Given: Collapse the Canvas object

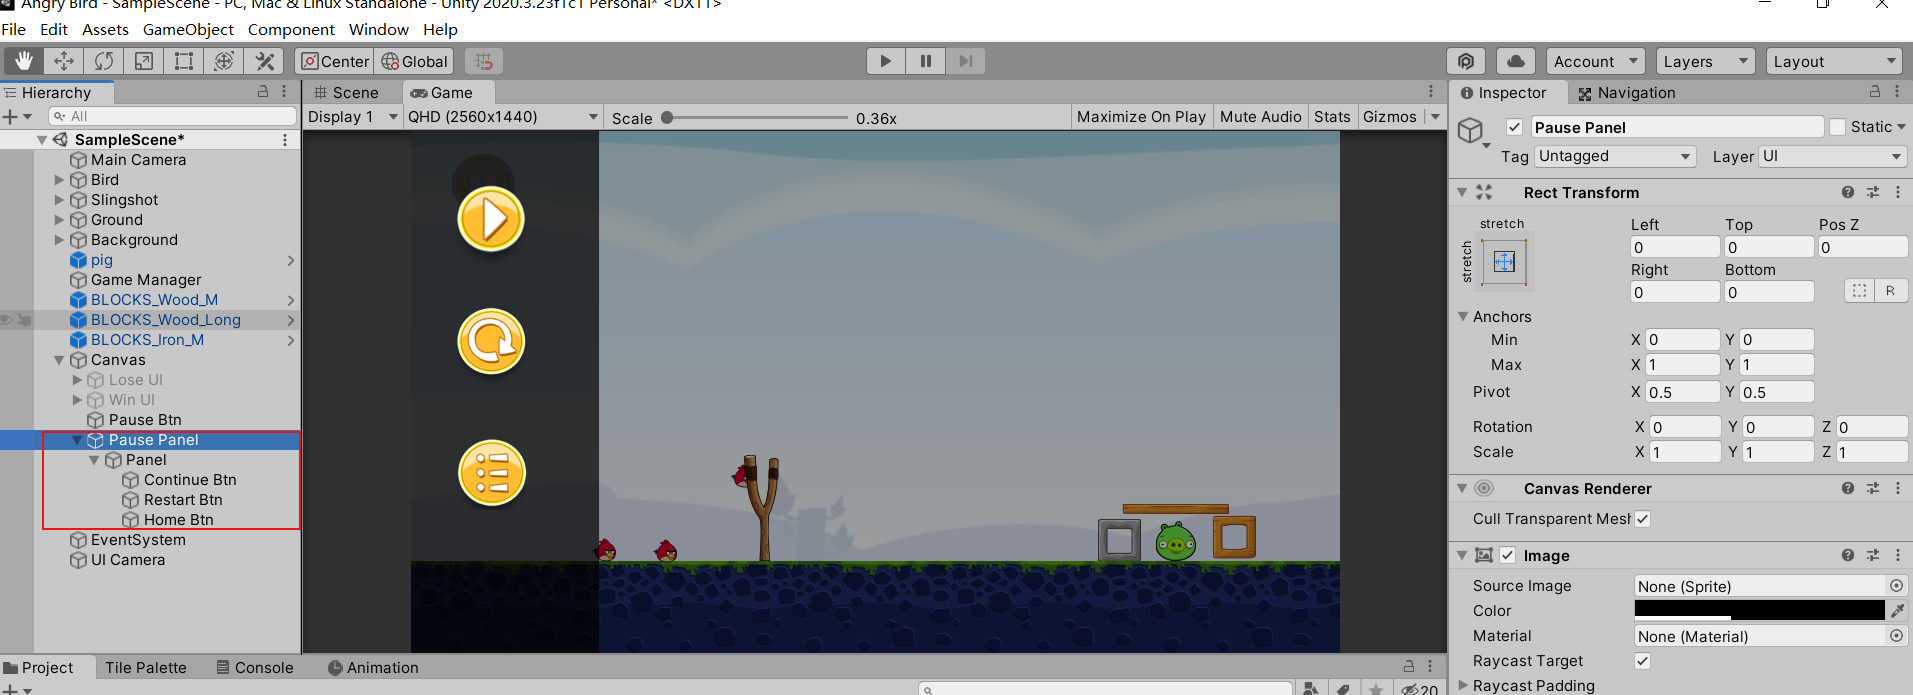Looking at the screenshot, I should (59, 360).
